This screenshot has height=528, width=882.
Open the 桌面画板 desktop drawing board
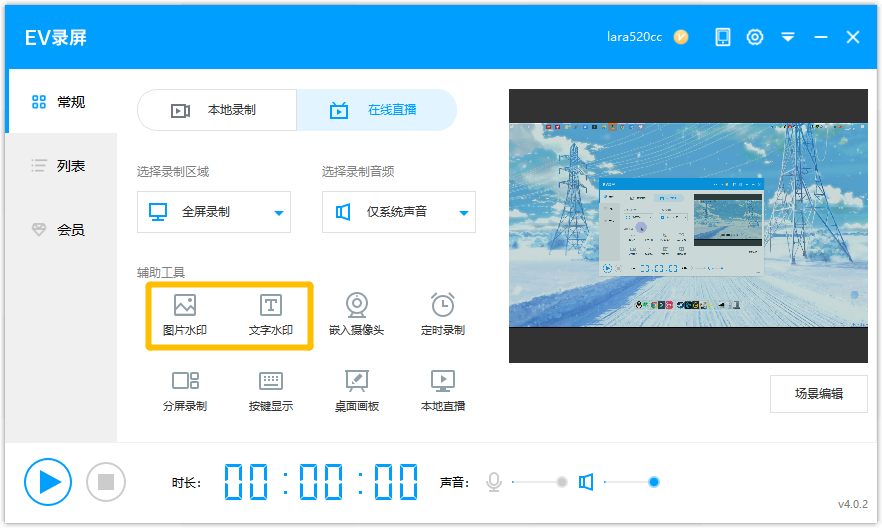point(357,390)
